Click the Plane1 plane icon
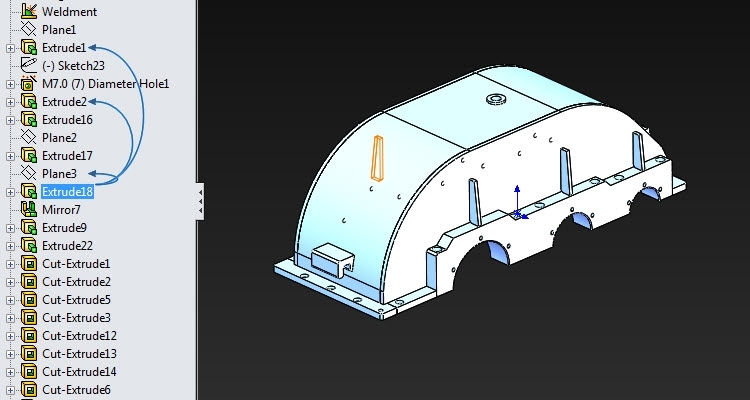This screenshot has height=400, width=750. [29, 29]
